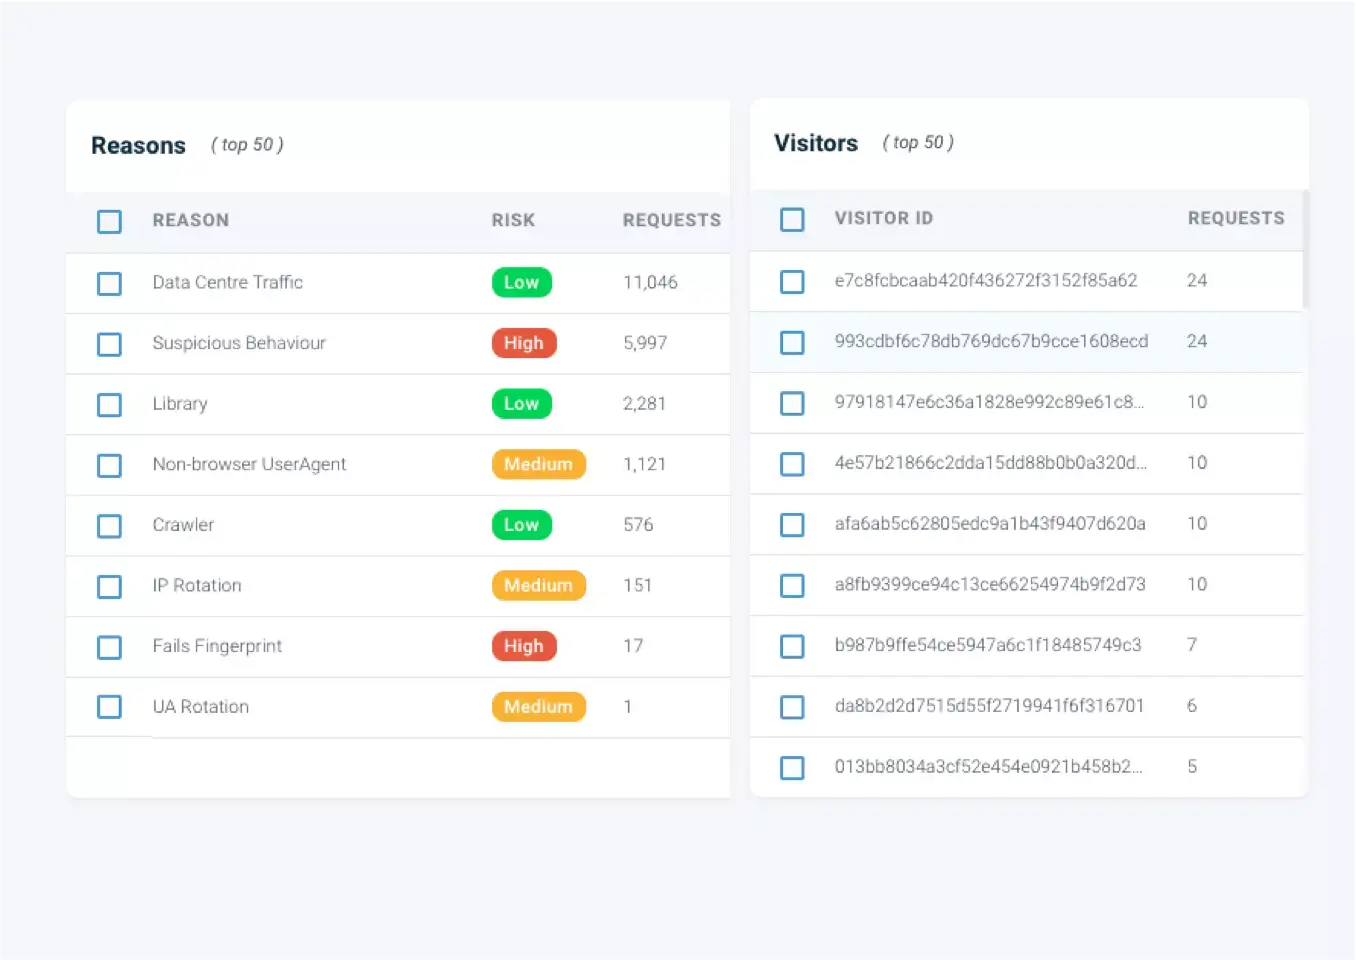Viewport: 1356px width, 960px height.
Task: Check the Crawler row checkbox
Action: click(109, 526)
